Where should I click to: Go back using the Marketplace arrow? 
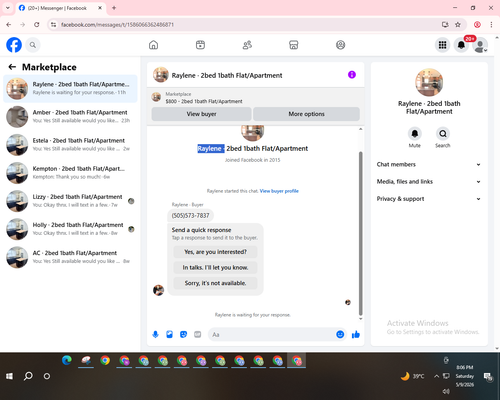click(12, 67)
